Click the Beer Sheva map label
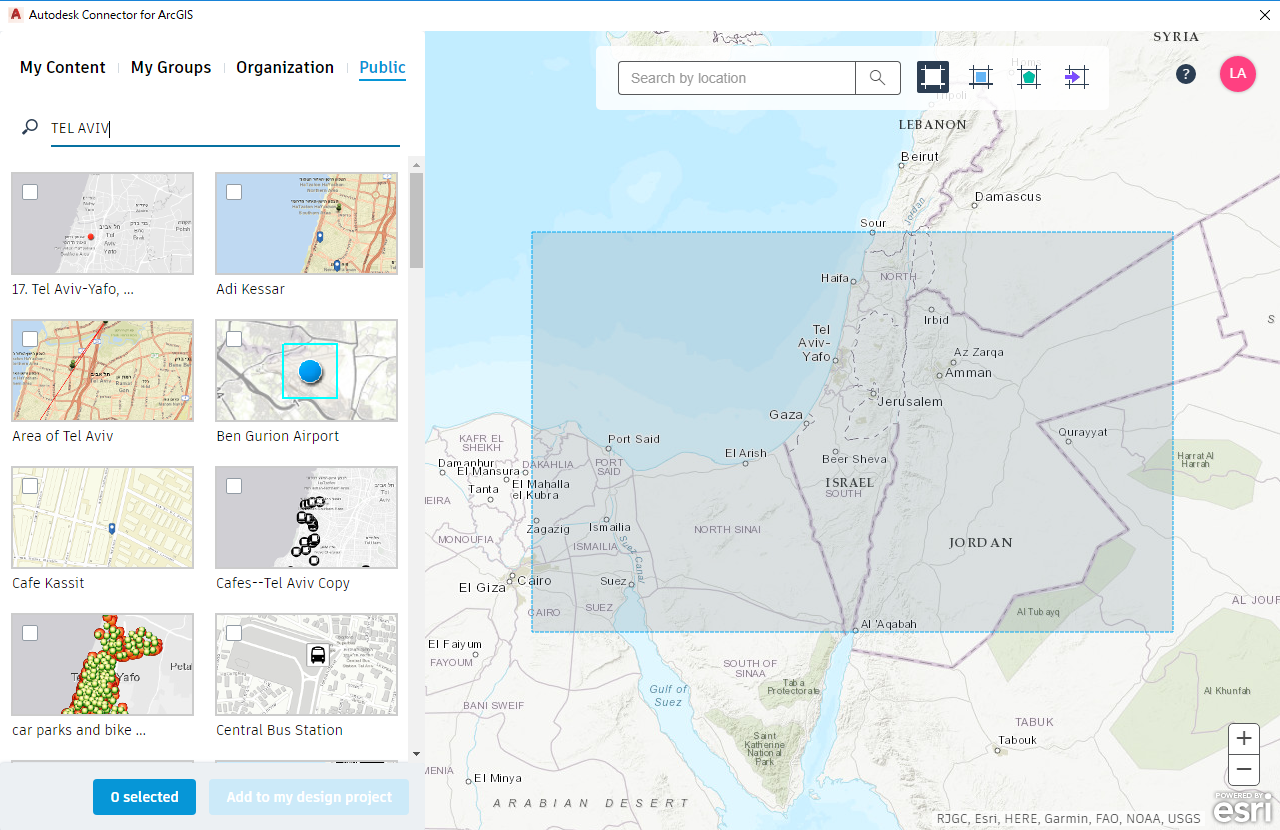This screenshot has height=830, width=1280. point(854,459)
